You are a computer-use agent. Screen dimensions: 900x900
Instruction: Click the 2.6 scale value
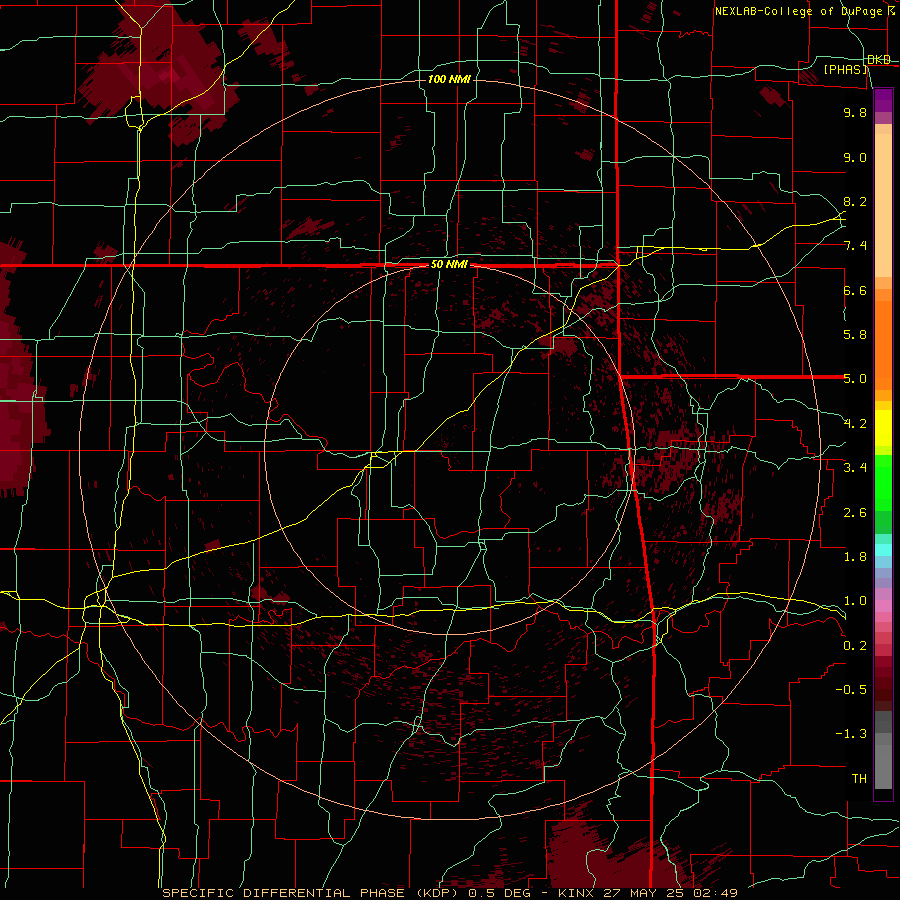coord(855,513)
